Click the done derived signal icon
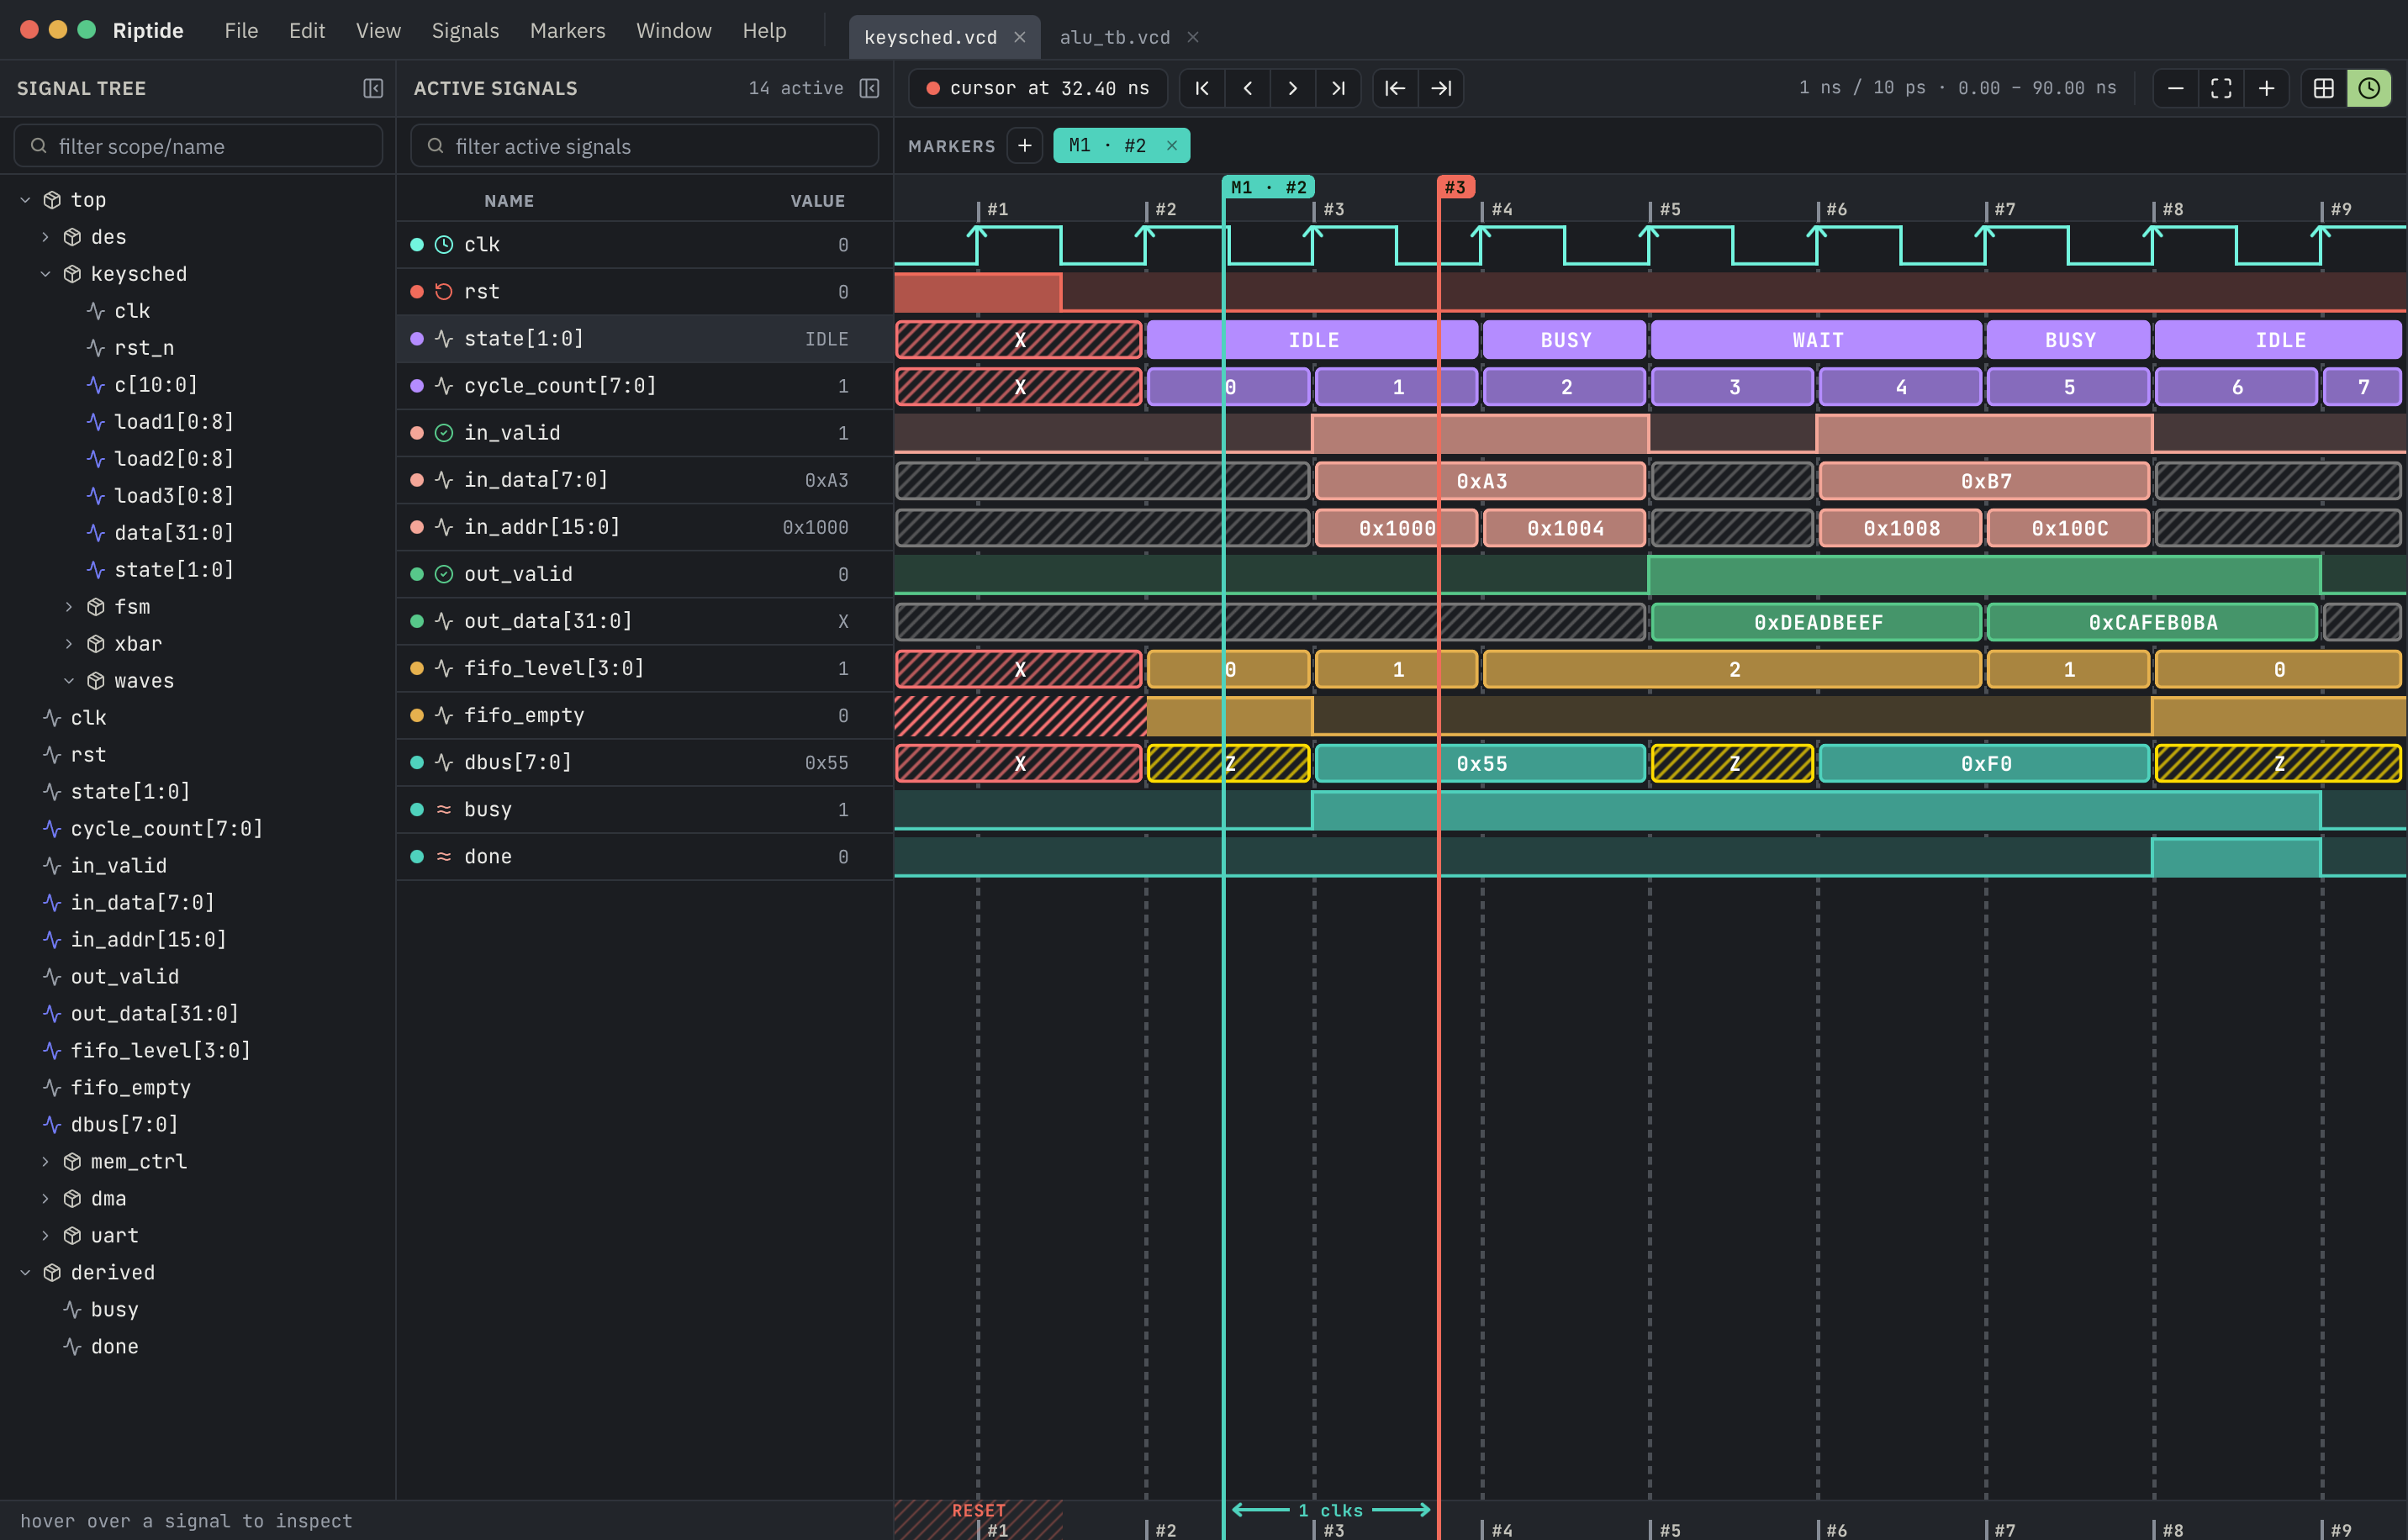 [x=444, y=856]
